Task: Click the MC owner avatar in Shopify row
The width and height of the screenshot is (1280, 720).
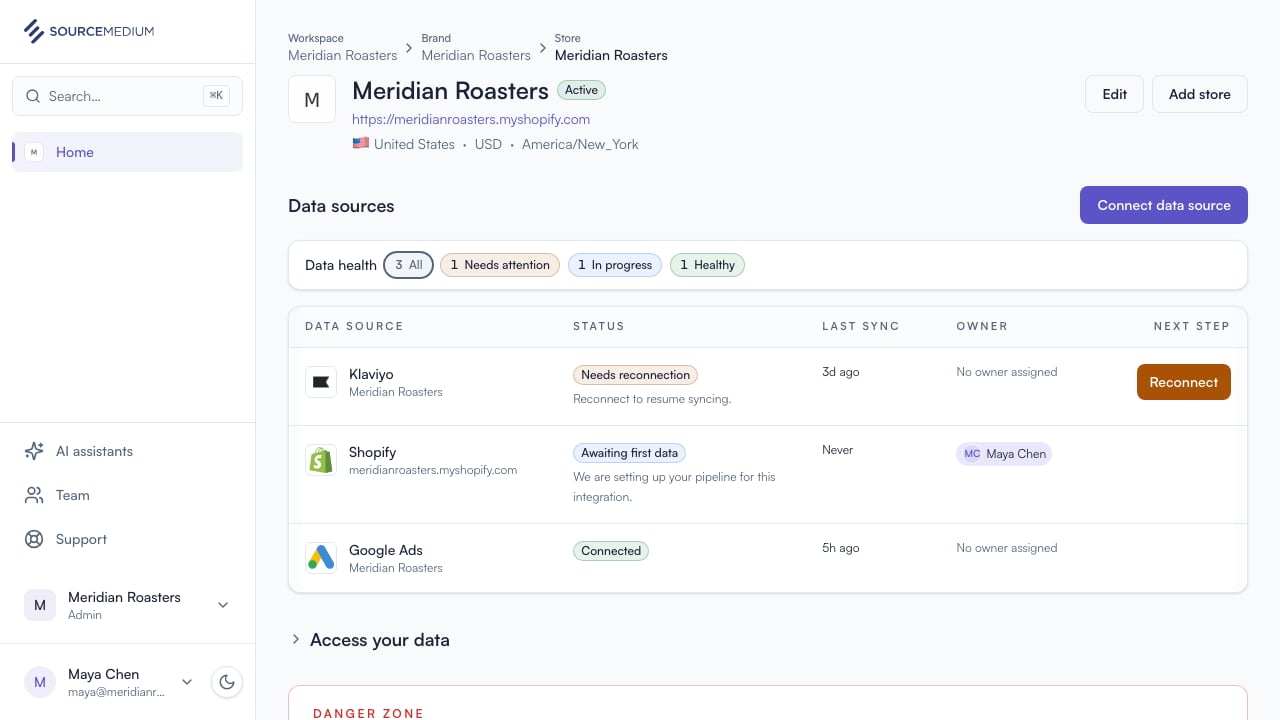Action: click(972, 454)
